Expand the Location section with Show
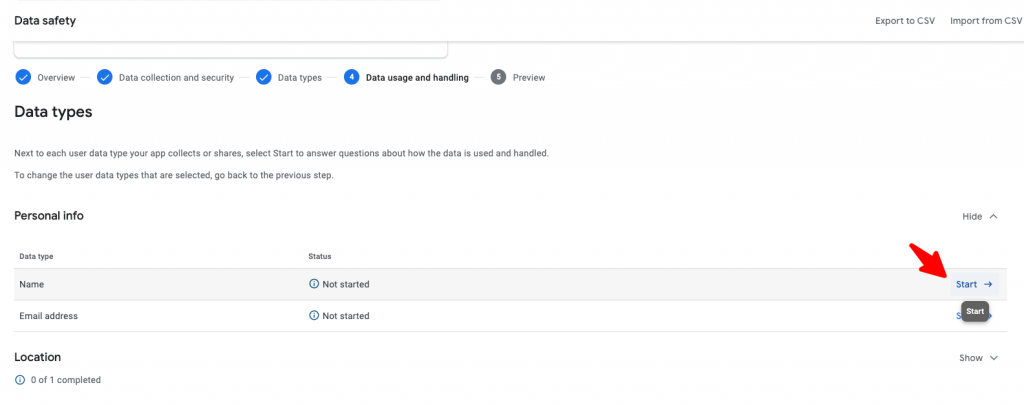 [x=979, y=358]
